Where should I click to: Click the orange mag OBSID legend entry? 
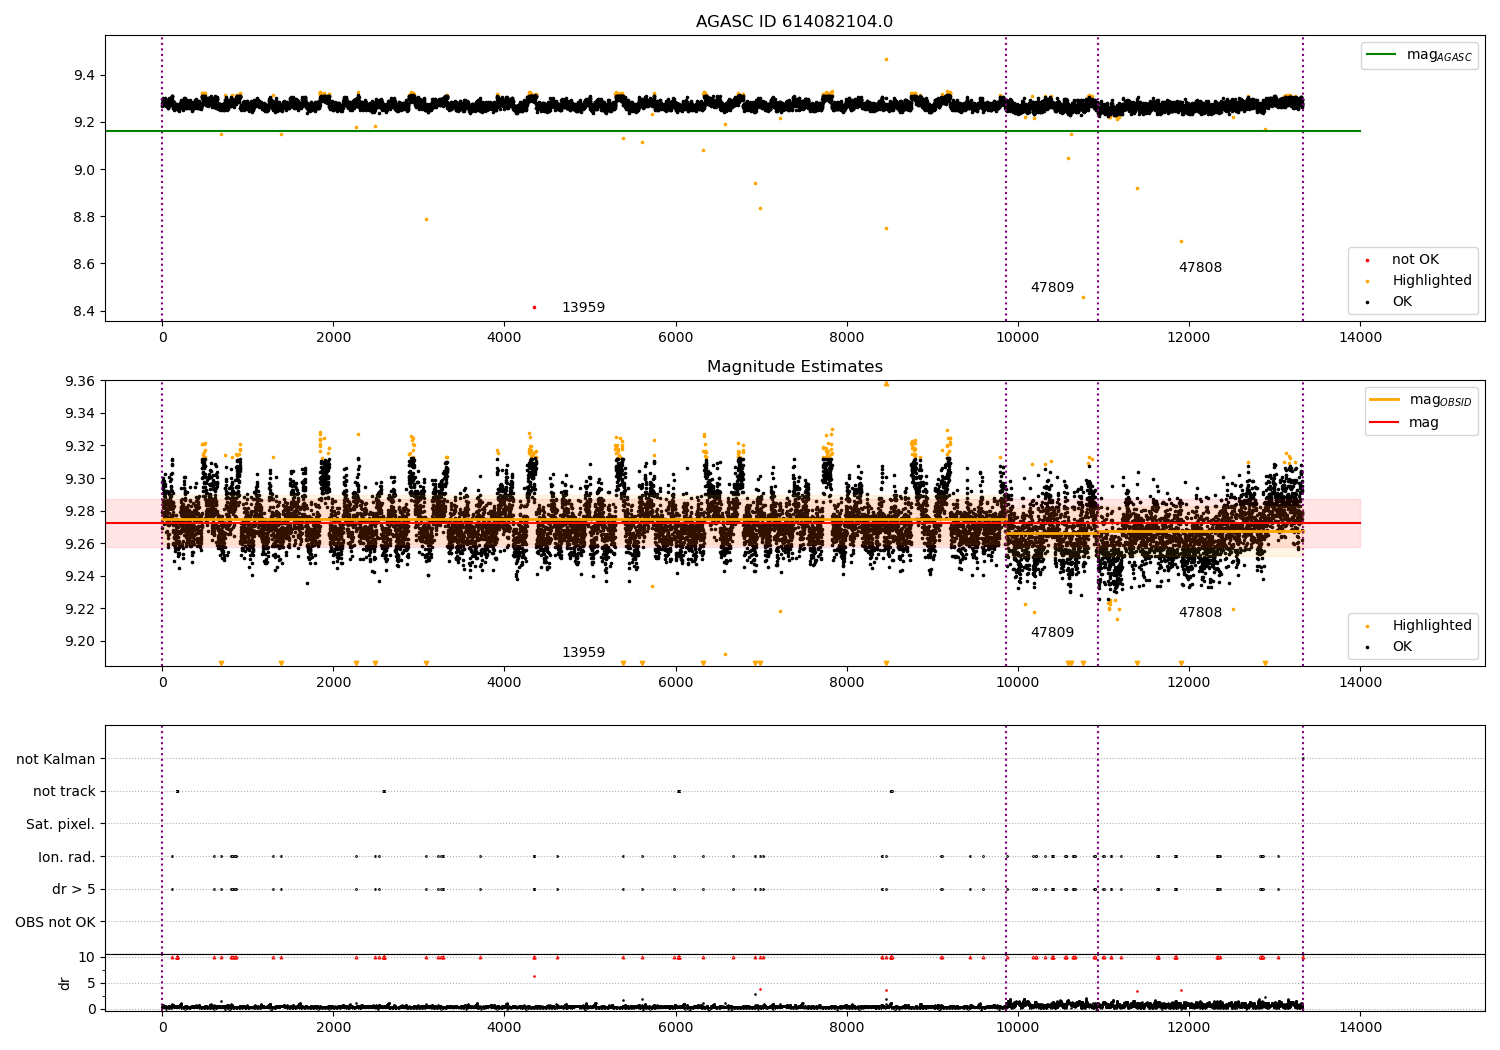(1421, 400)
